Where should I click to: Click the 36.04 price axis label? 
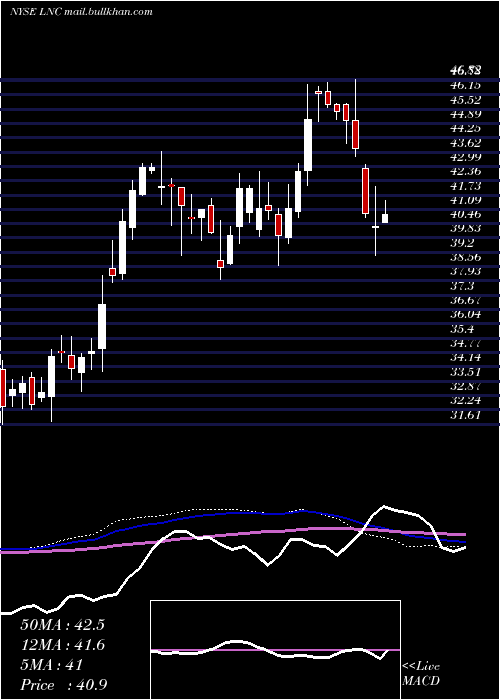tap(465, 314)
